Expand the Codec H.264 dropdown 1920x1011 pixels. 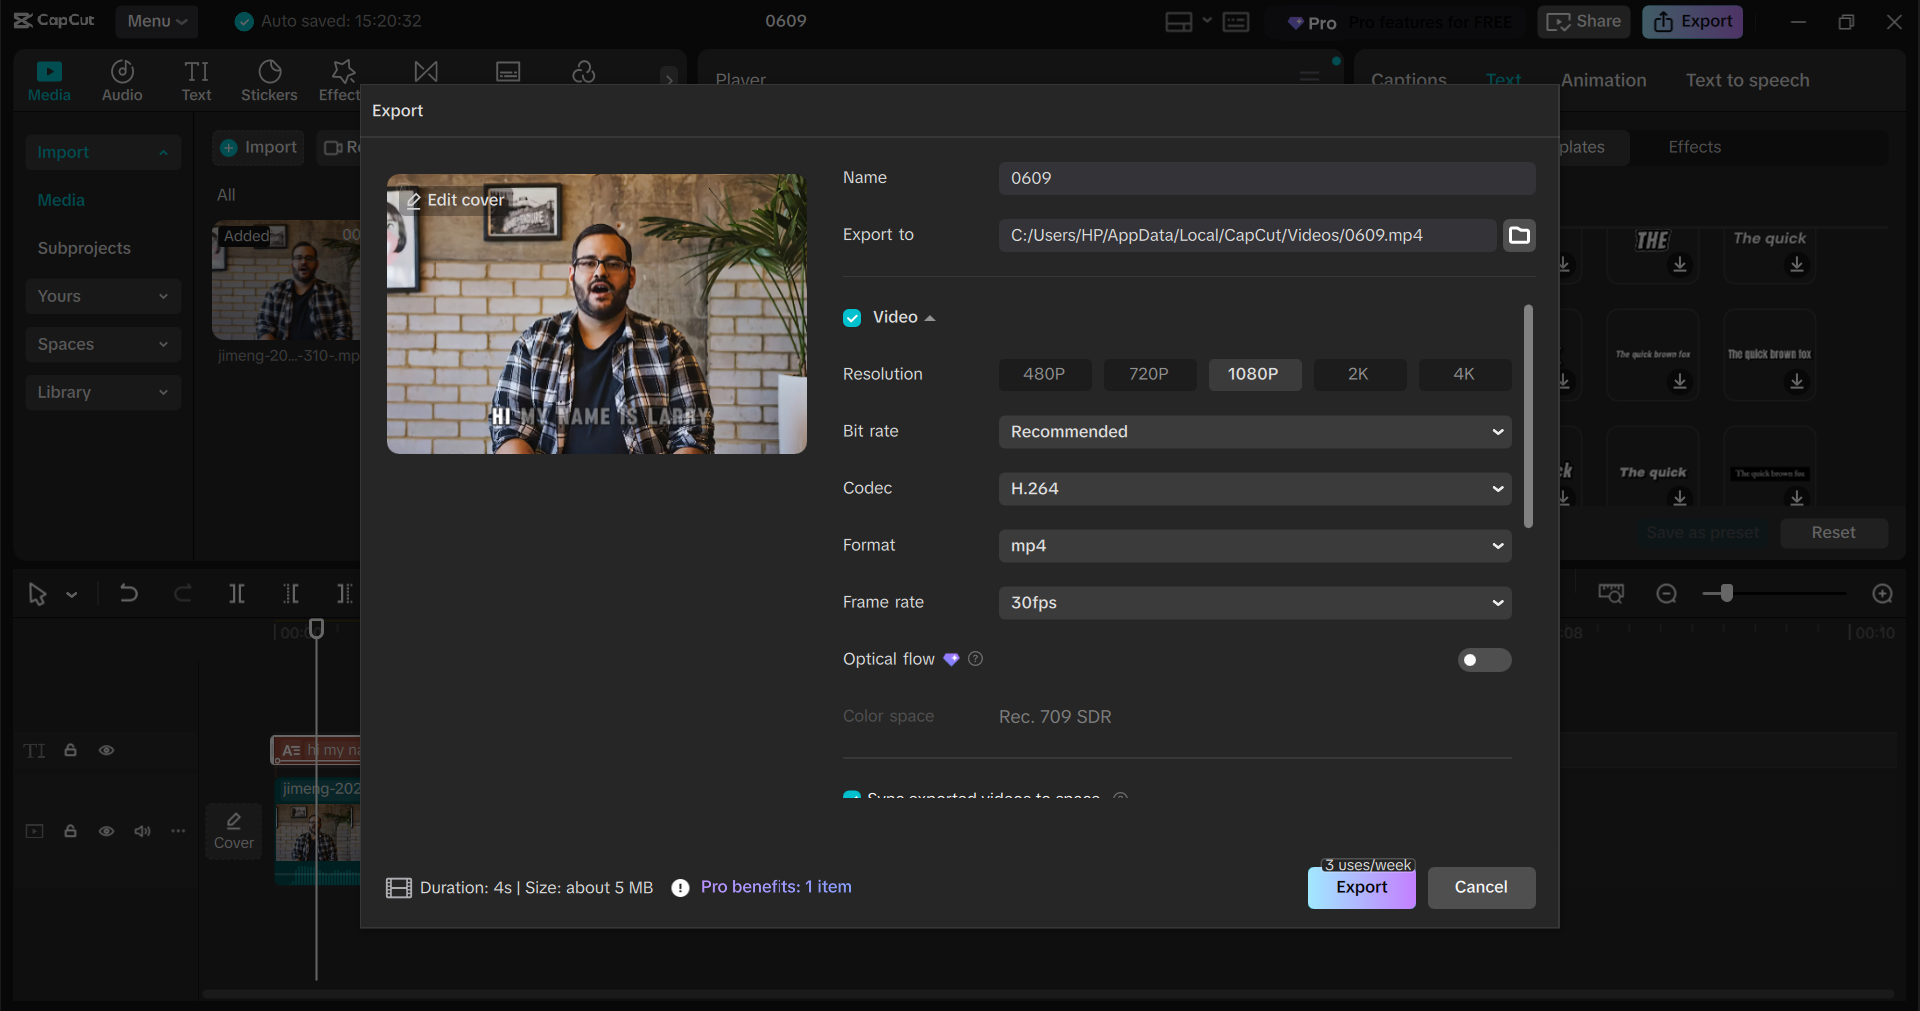(1254, 489)
